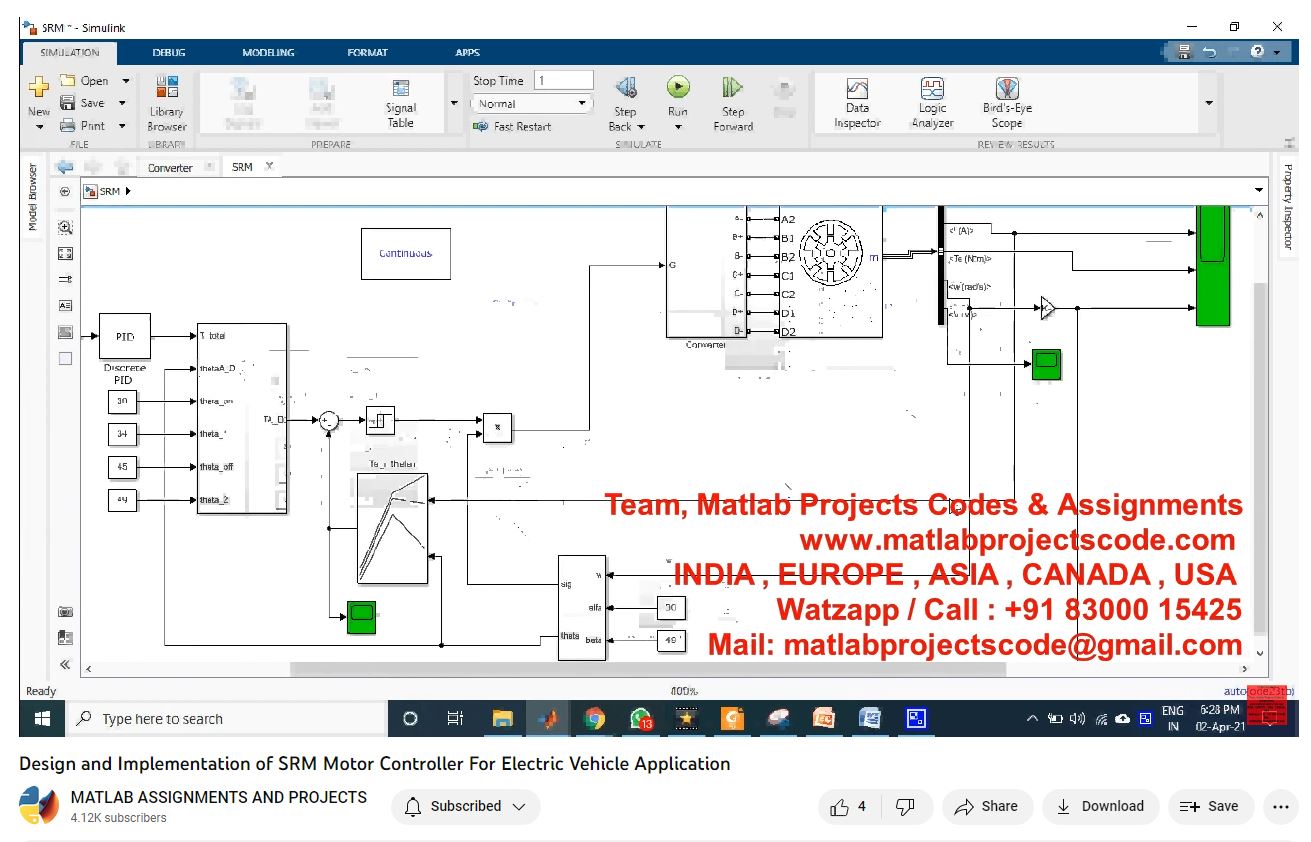Open the Bird's-Eye Scope
The width and height of the screenshot is (1311, 842).
1007,103
